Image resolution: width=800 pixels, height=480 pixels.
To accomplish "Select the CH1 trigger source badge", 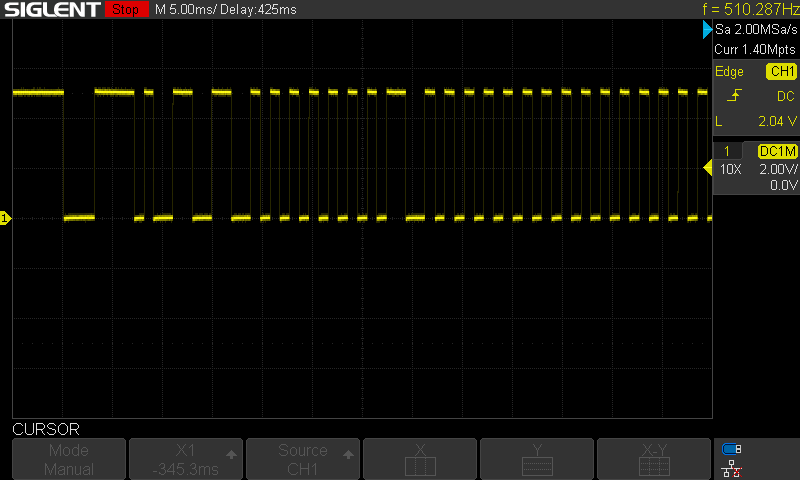I will [781, 71].
